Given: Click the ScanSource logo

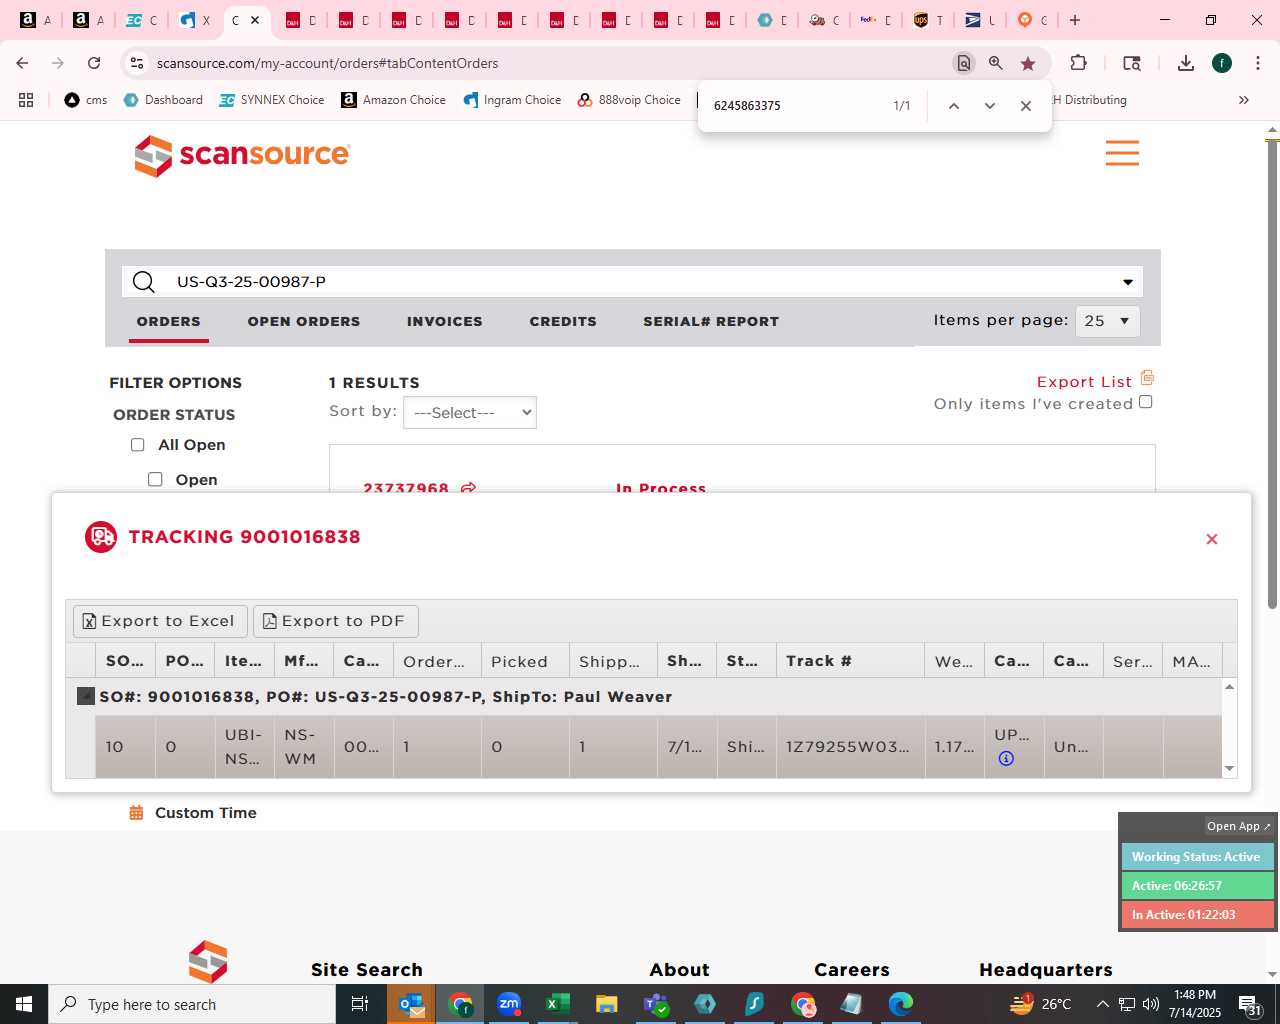Looking at the screenshot, I should [242, 155].
